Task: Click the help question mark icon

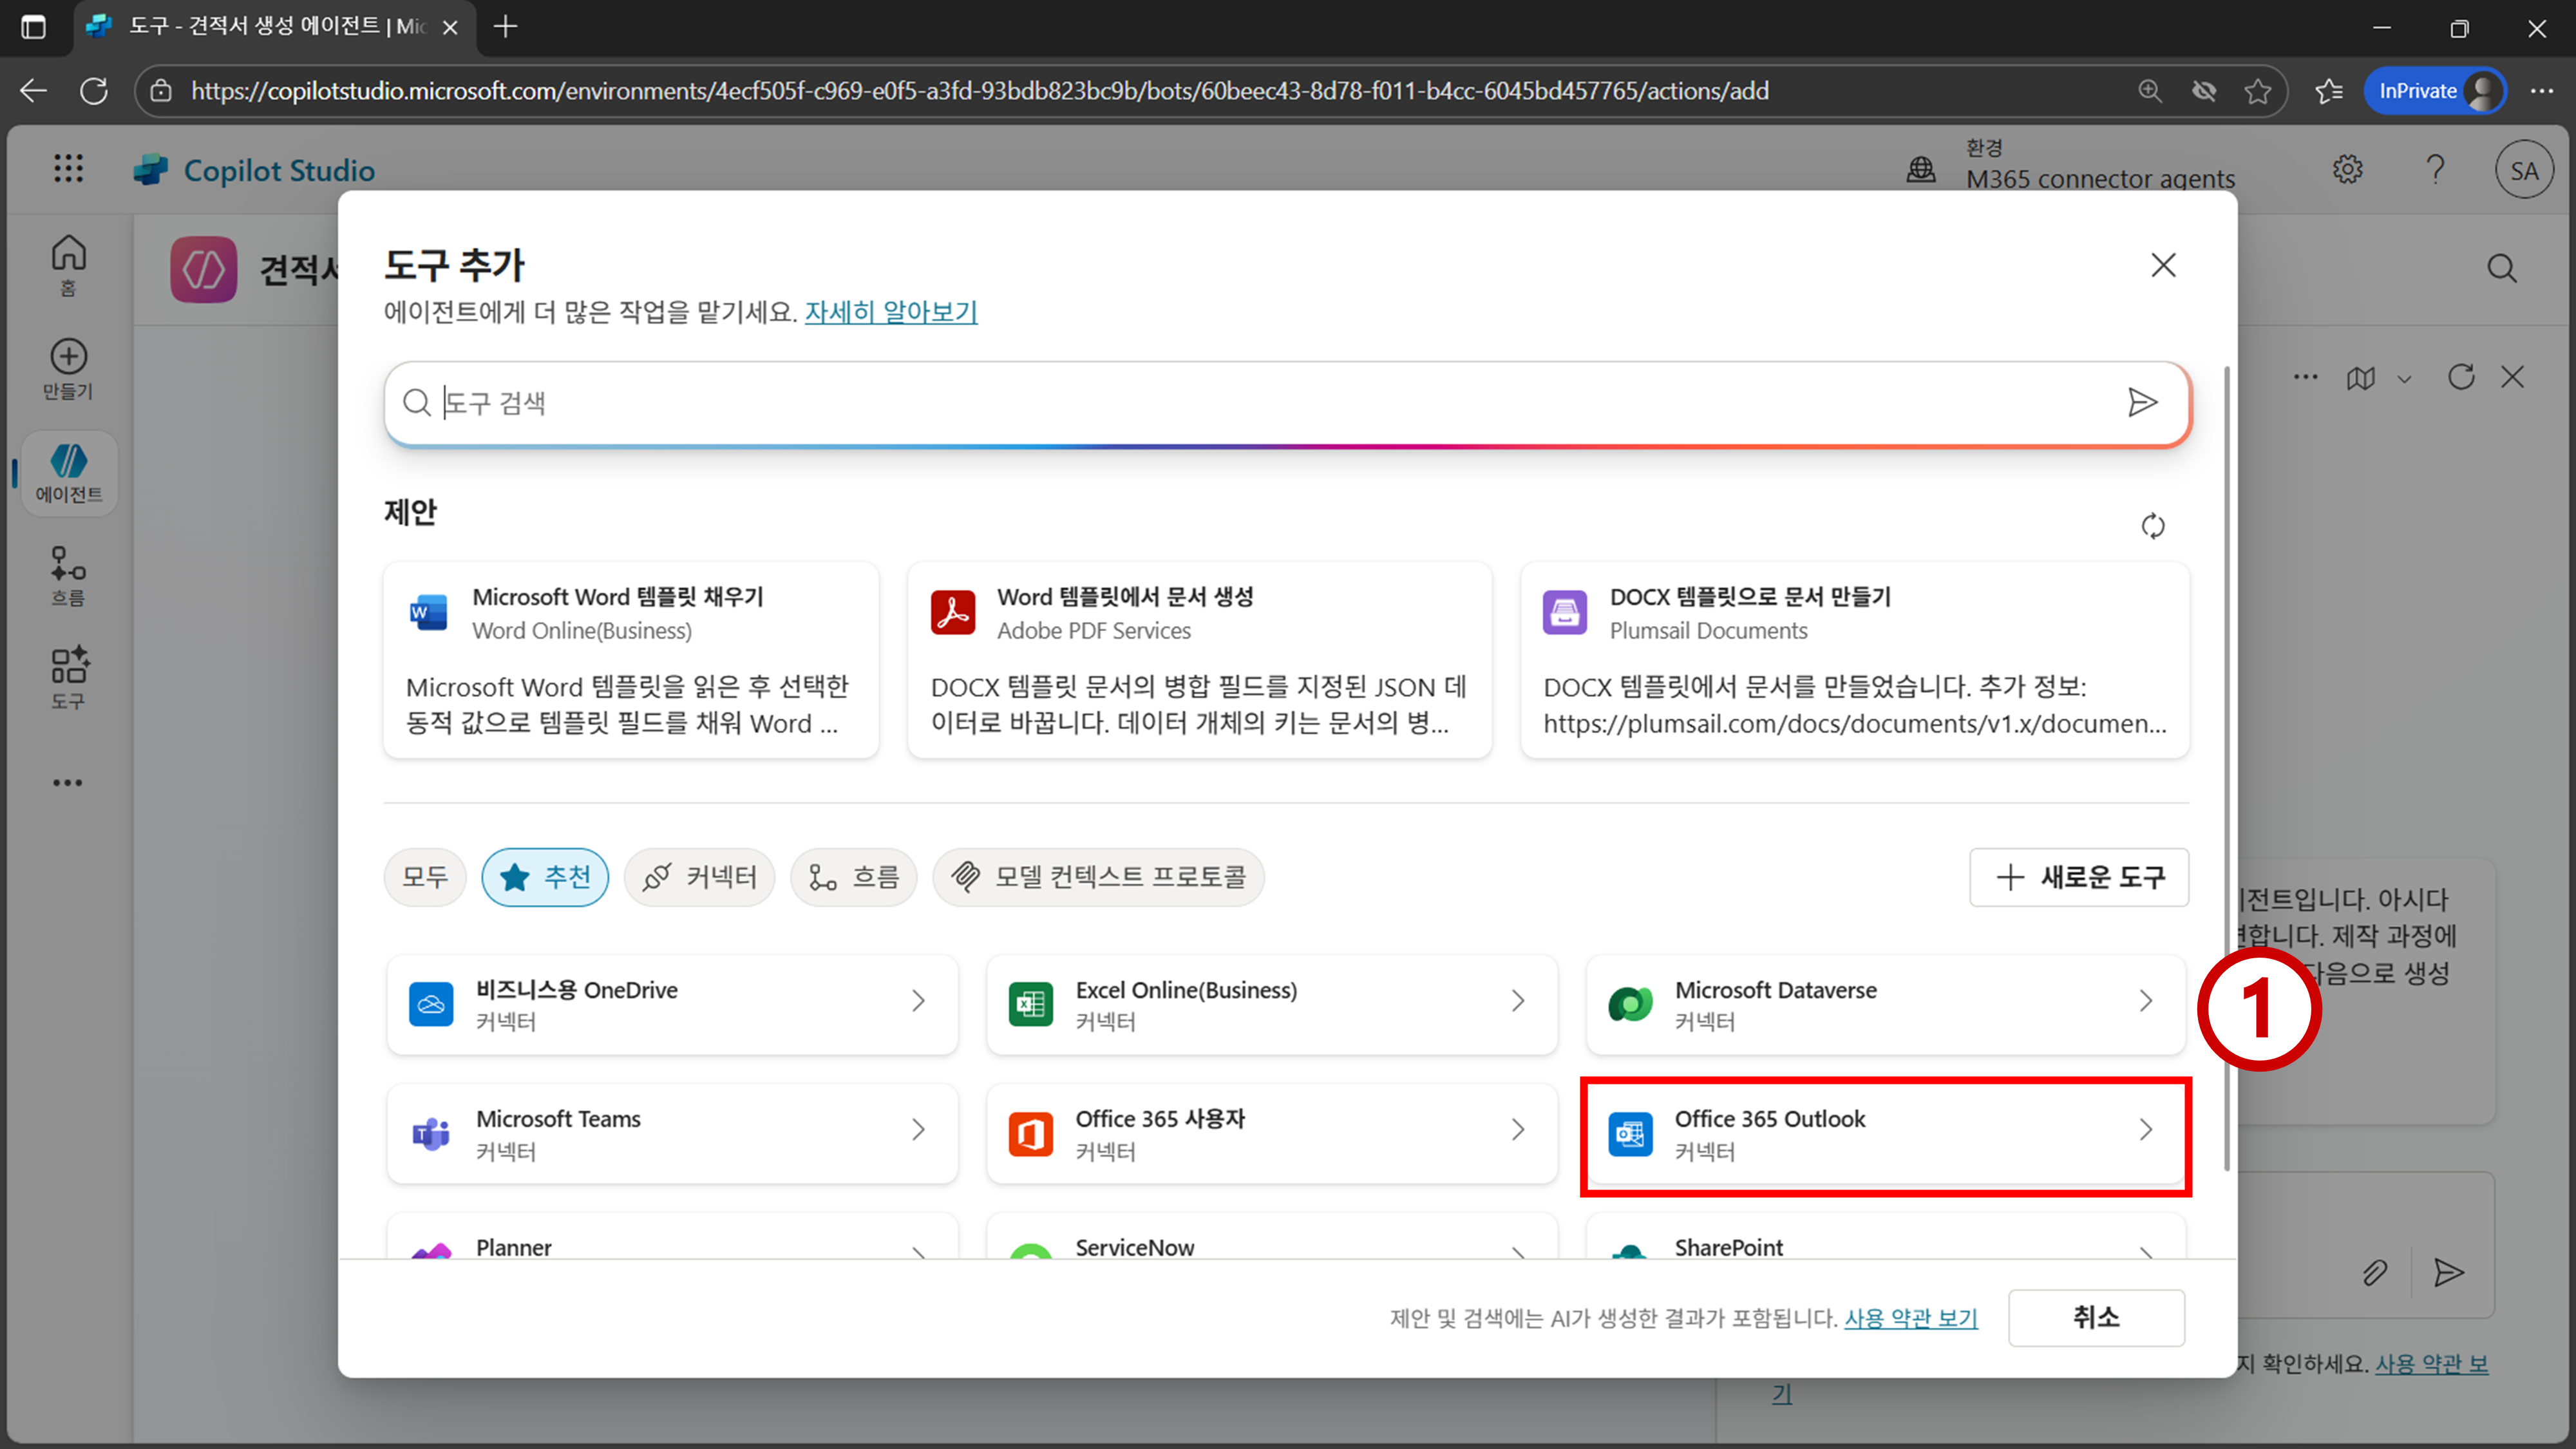Action: click(2435, 169)
